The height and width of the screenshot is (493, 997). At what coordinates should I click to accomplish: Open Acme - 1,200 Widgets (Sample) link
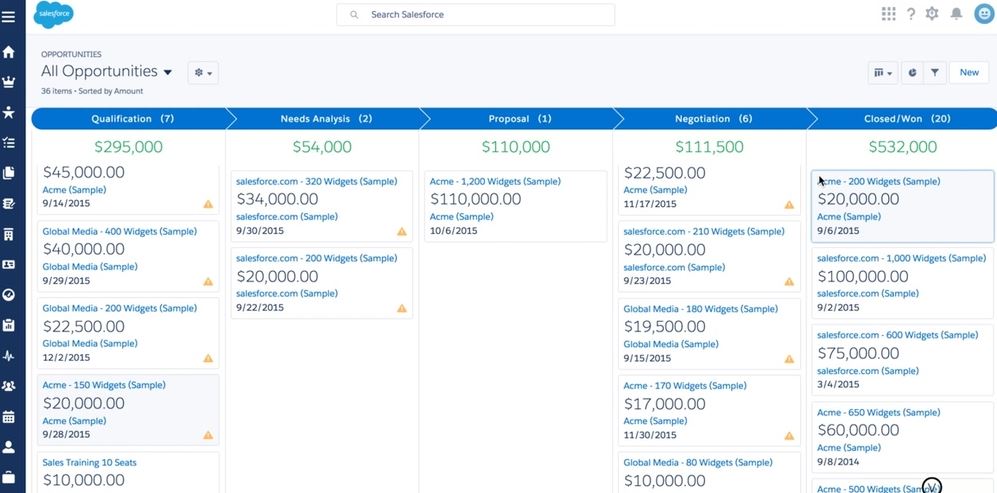point(495,181)
